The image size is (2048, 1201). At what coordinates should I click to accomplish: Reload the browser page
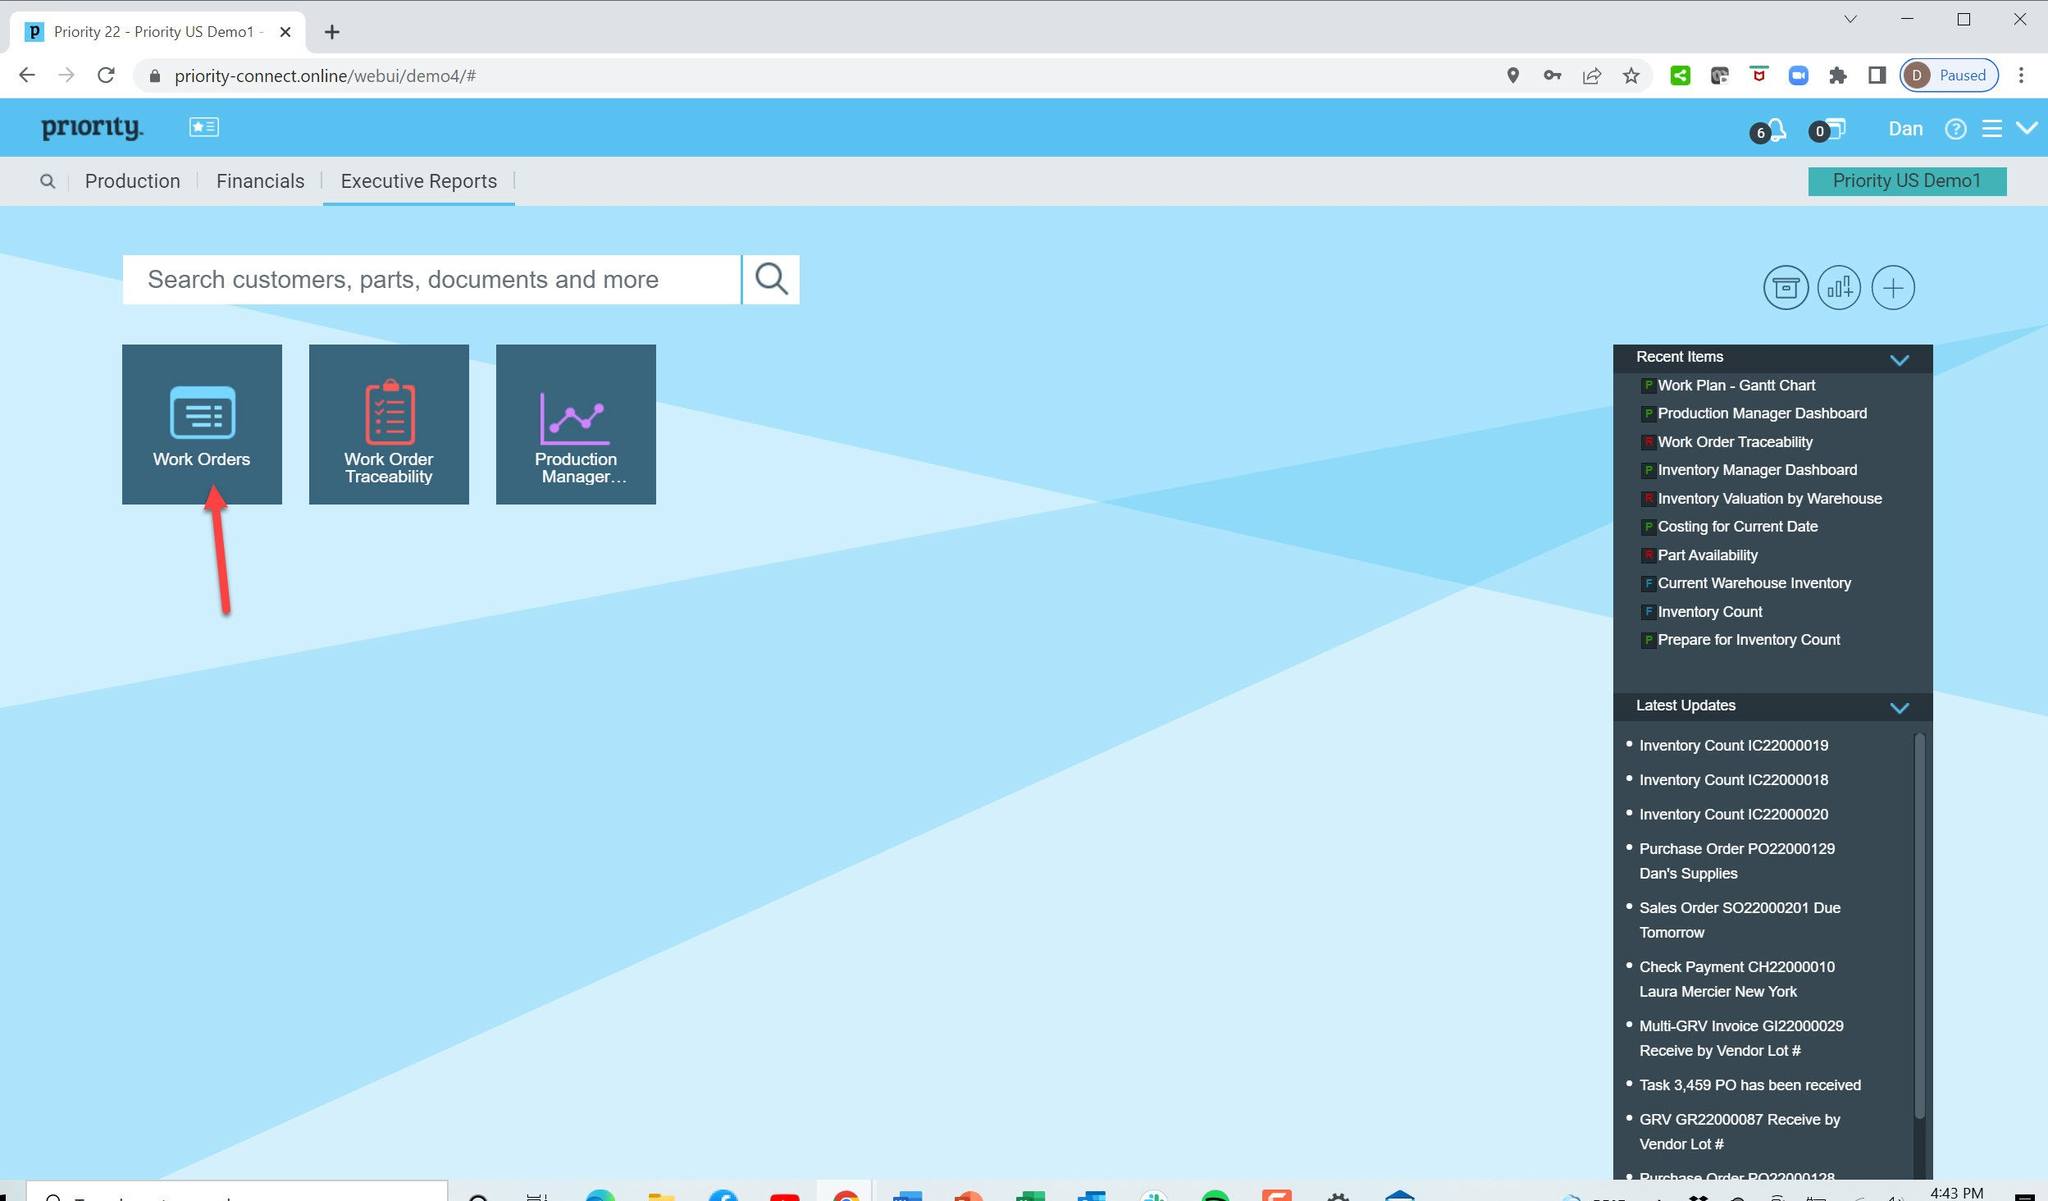click(106, 75)
